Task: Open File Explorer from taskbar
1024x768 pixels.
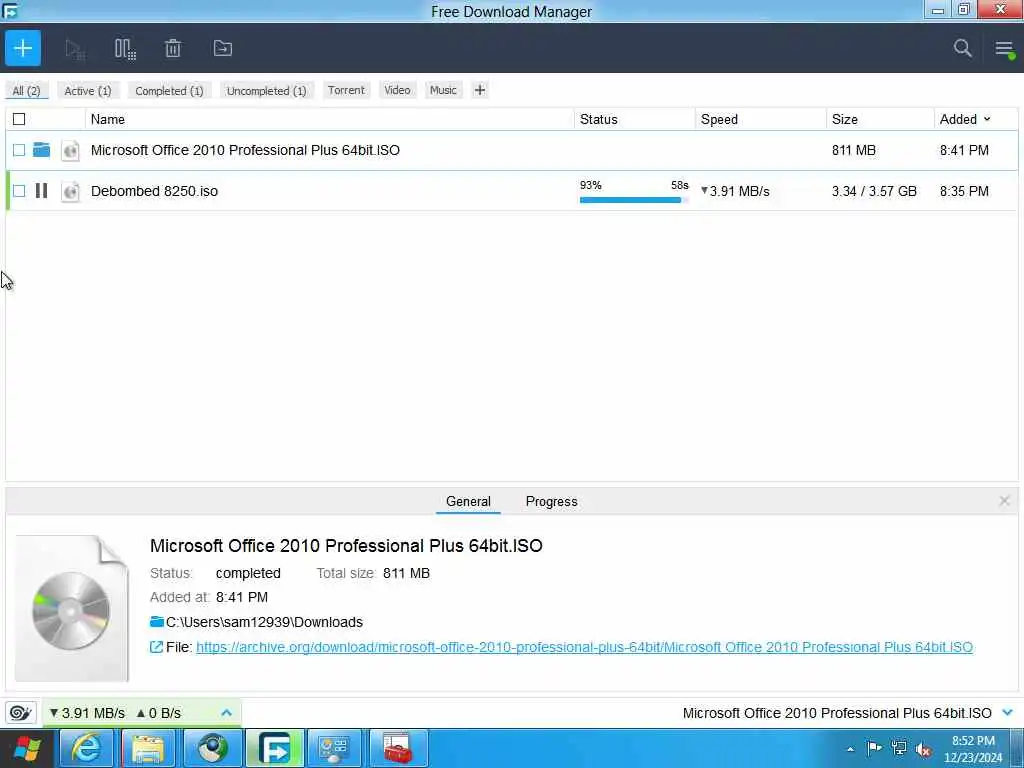Action: click(x=148, y=748)
